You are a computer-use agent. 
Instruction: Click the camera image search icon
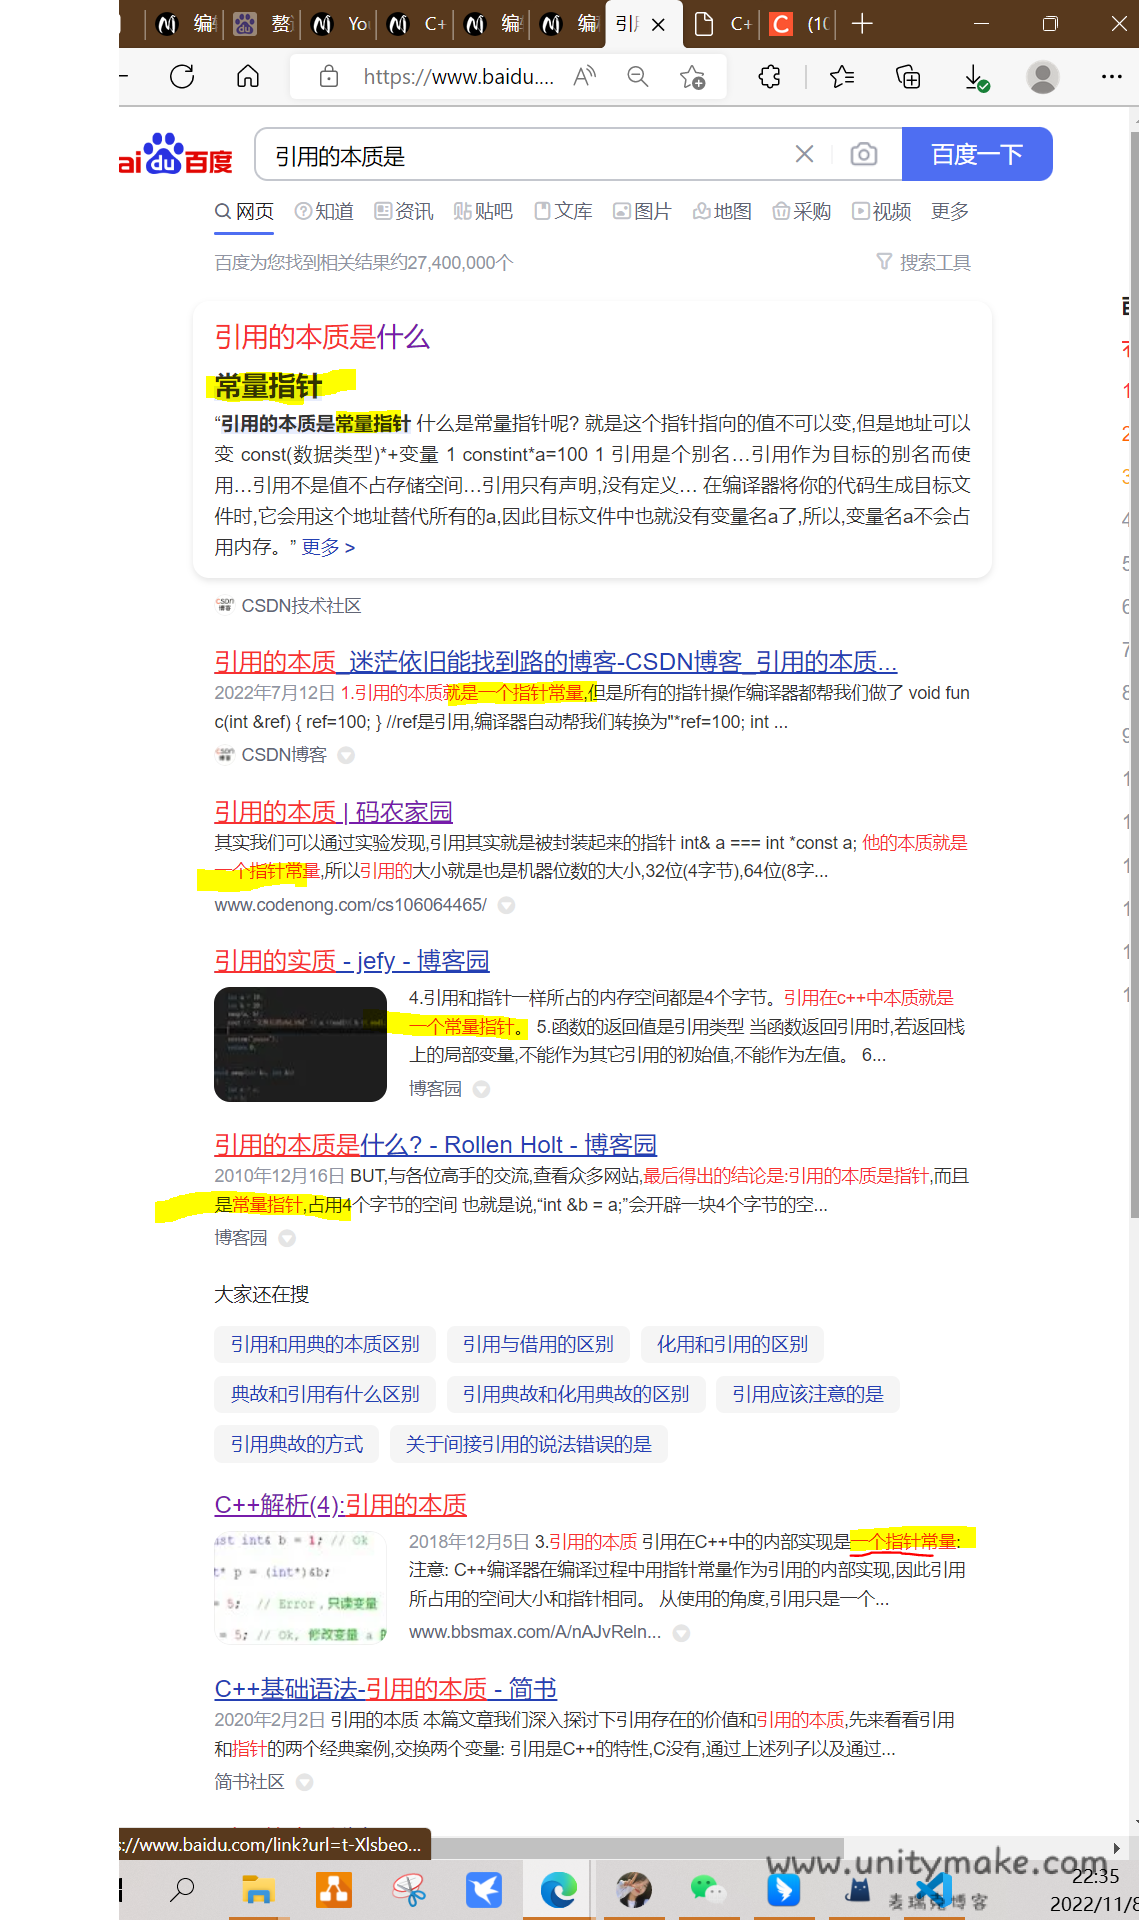click(x=864, y=154)
